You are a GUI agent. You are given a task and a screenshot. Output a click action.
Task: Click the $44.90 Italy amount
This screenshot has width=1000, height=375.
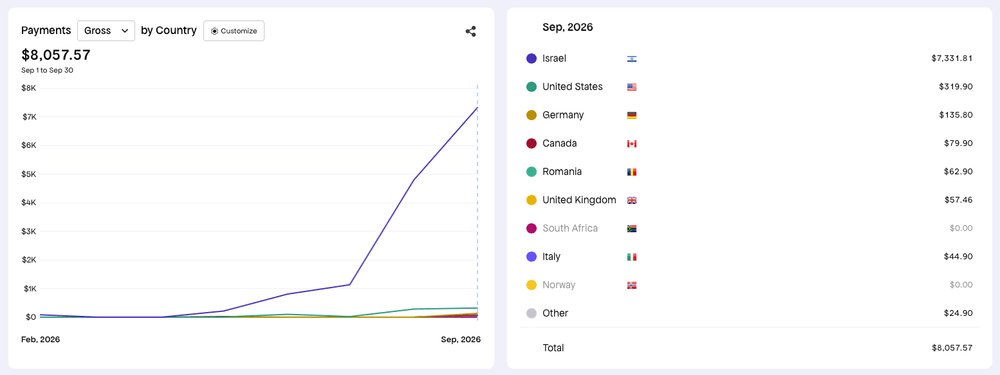click(x=958, y=256)
